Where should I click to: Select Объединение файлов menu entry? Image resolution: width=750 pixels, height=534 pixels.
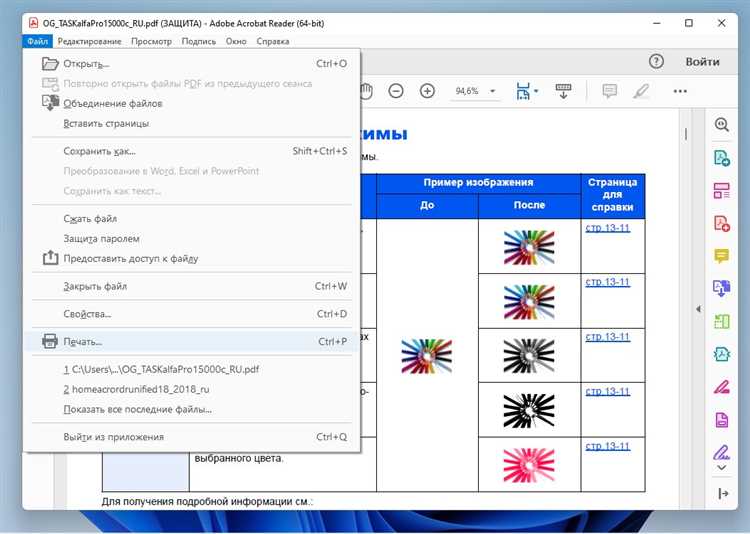[191, 103]
